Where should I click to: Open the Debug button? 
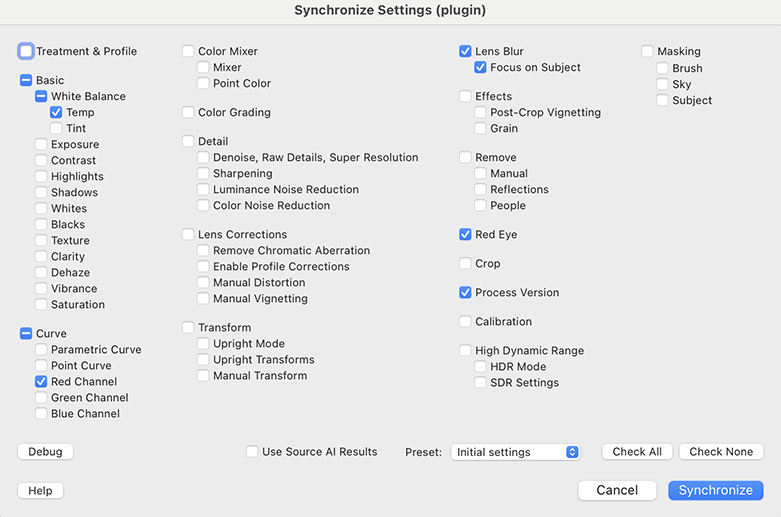(45, 452)
